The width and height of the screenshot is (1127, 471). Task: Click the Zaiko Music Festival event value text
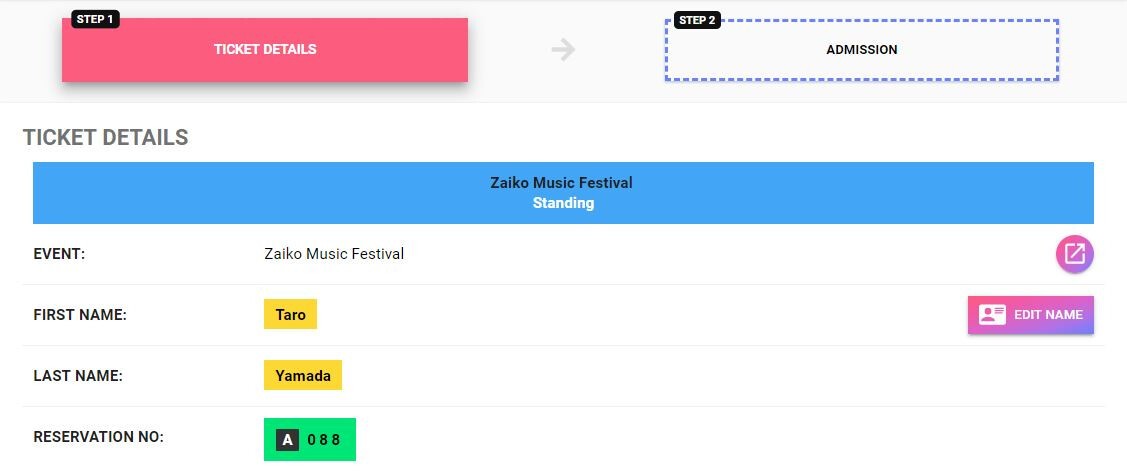334,254
